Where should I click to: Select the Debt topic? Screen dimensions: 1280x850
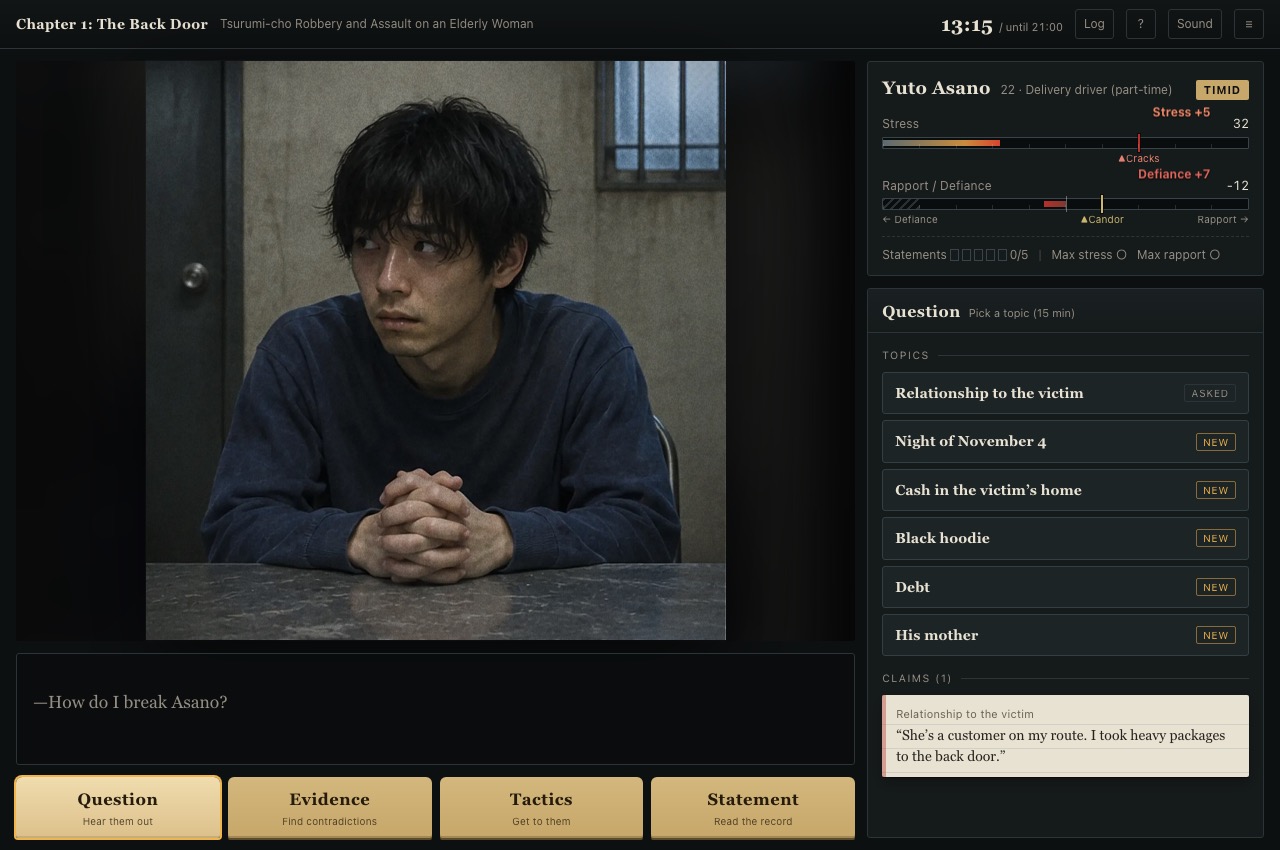click(x=1065, y=587)
